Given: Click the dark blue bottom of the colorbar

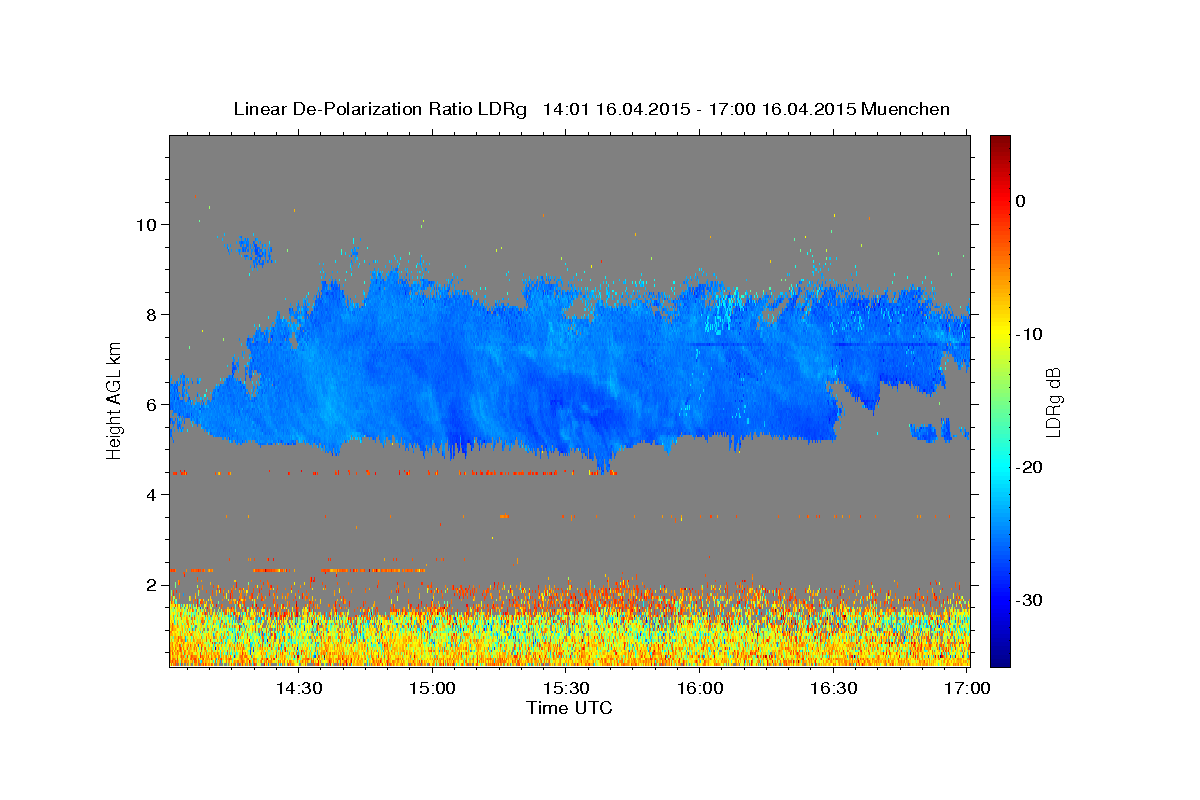Looking at the screenshot, I should pos(1000,658).
